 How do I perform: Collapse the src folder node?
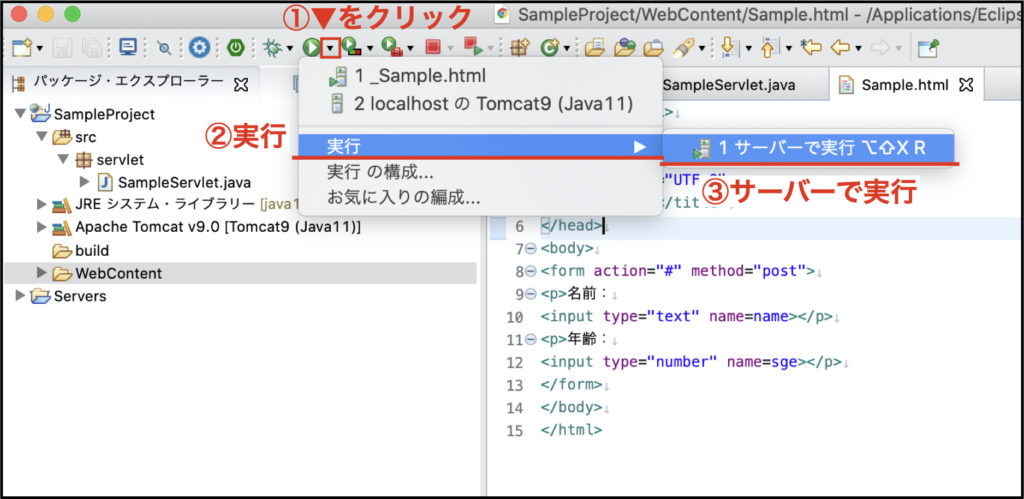(41, 138)
